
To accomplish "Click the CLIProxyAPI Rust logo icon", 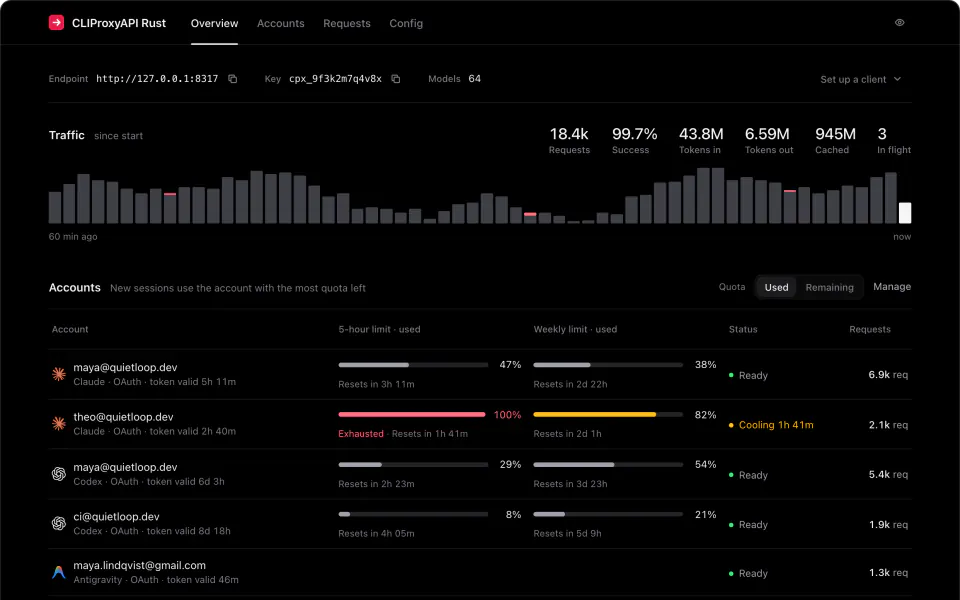I will coord(56,23).
